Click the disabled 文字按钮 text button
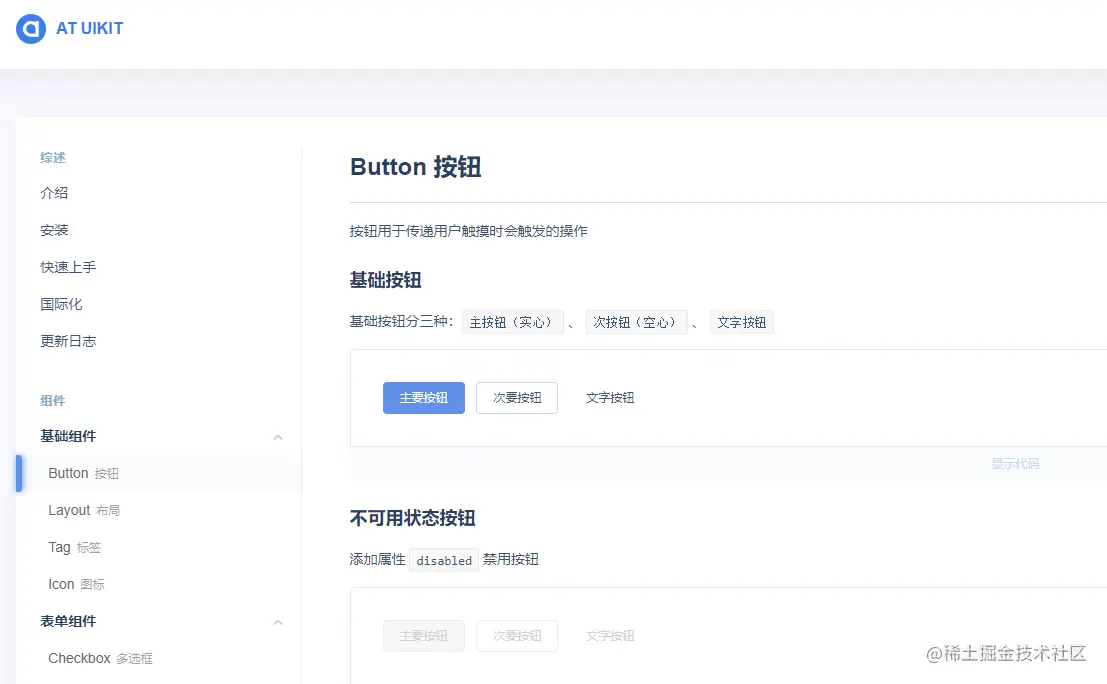Image resolution: width=1107 pixels, height=684 pixels. [610, 636]
